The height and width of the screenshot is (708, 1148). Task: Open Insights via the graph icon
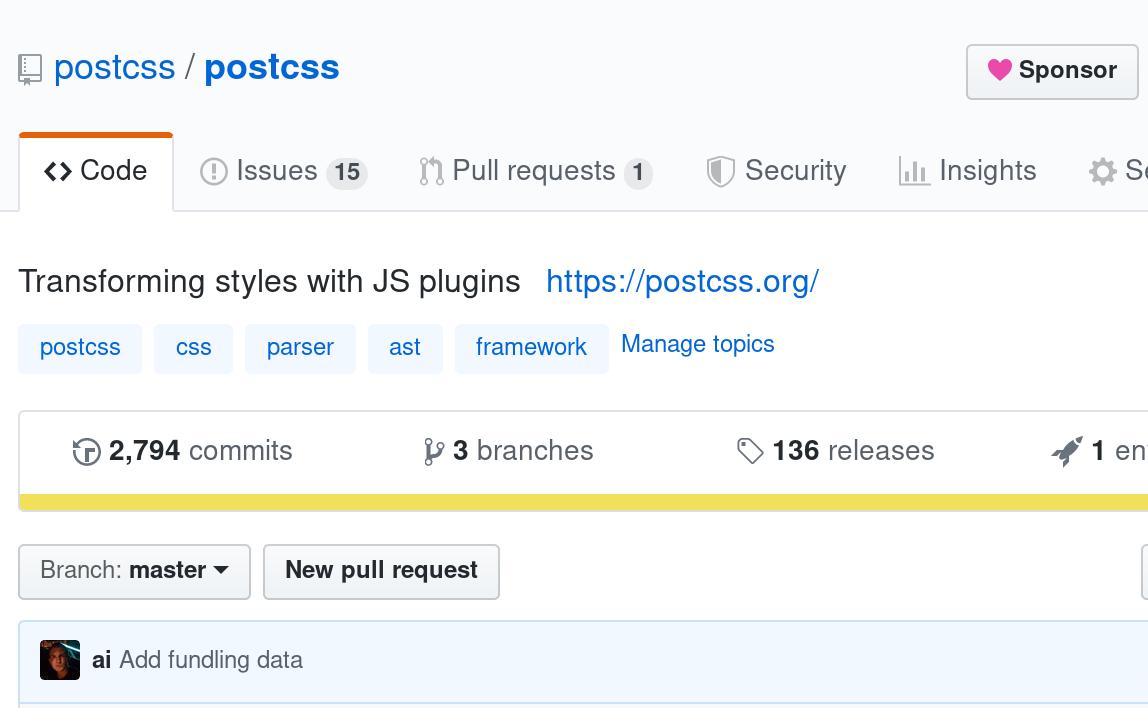(914, 170)
